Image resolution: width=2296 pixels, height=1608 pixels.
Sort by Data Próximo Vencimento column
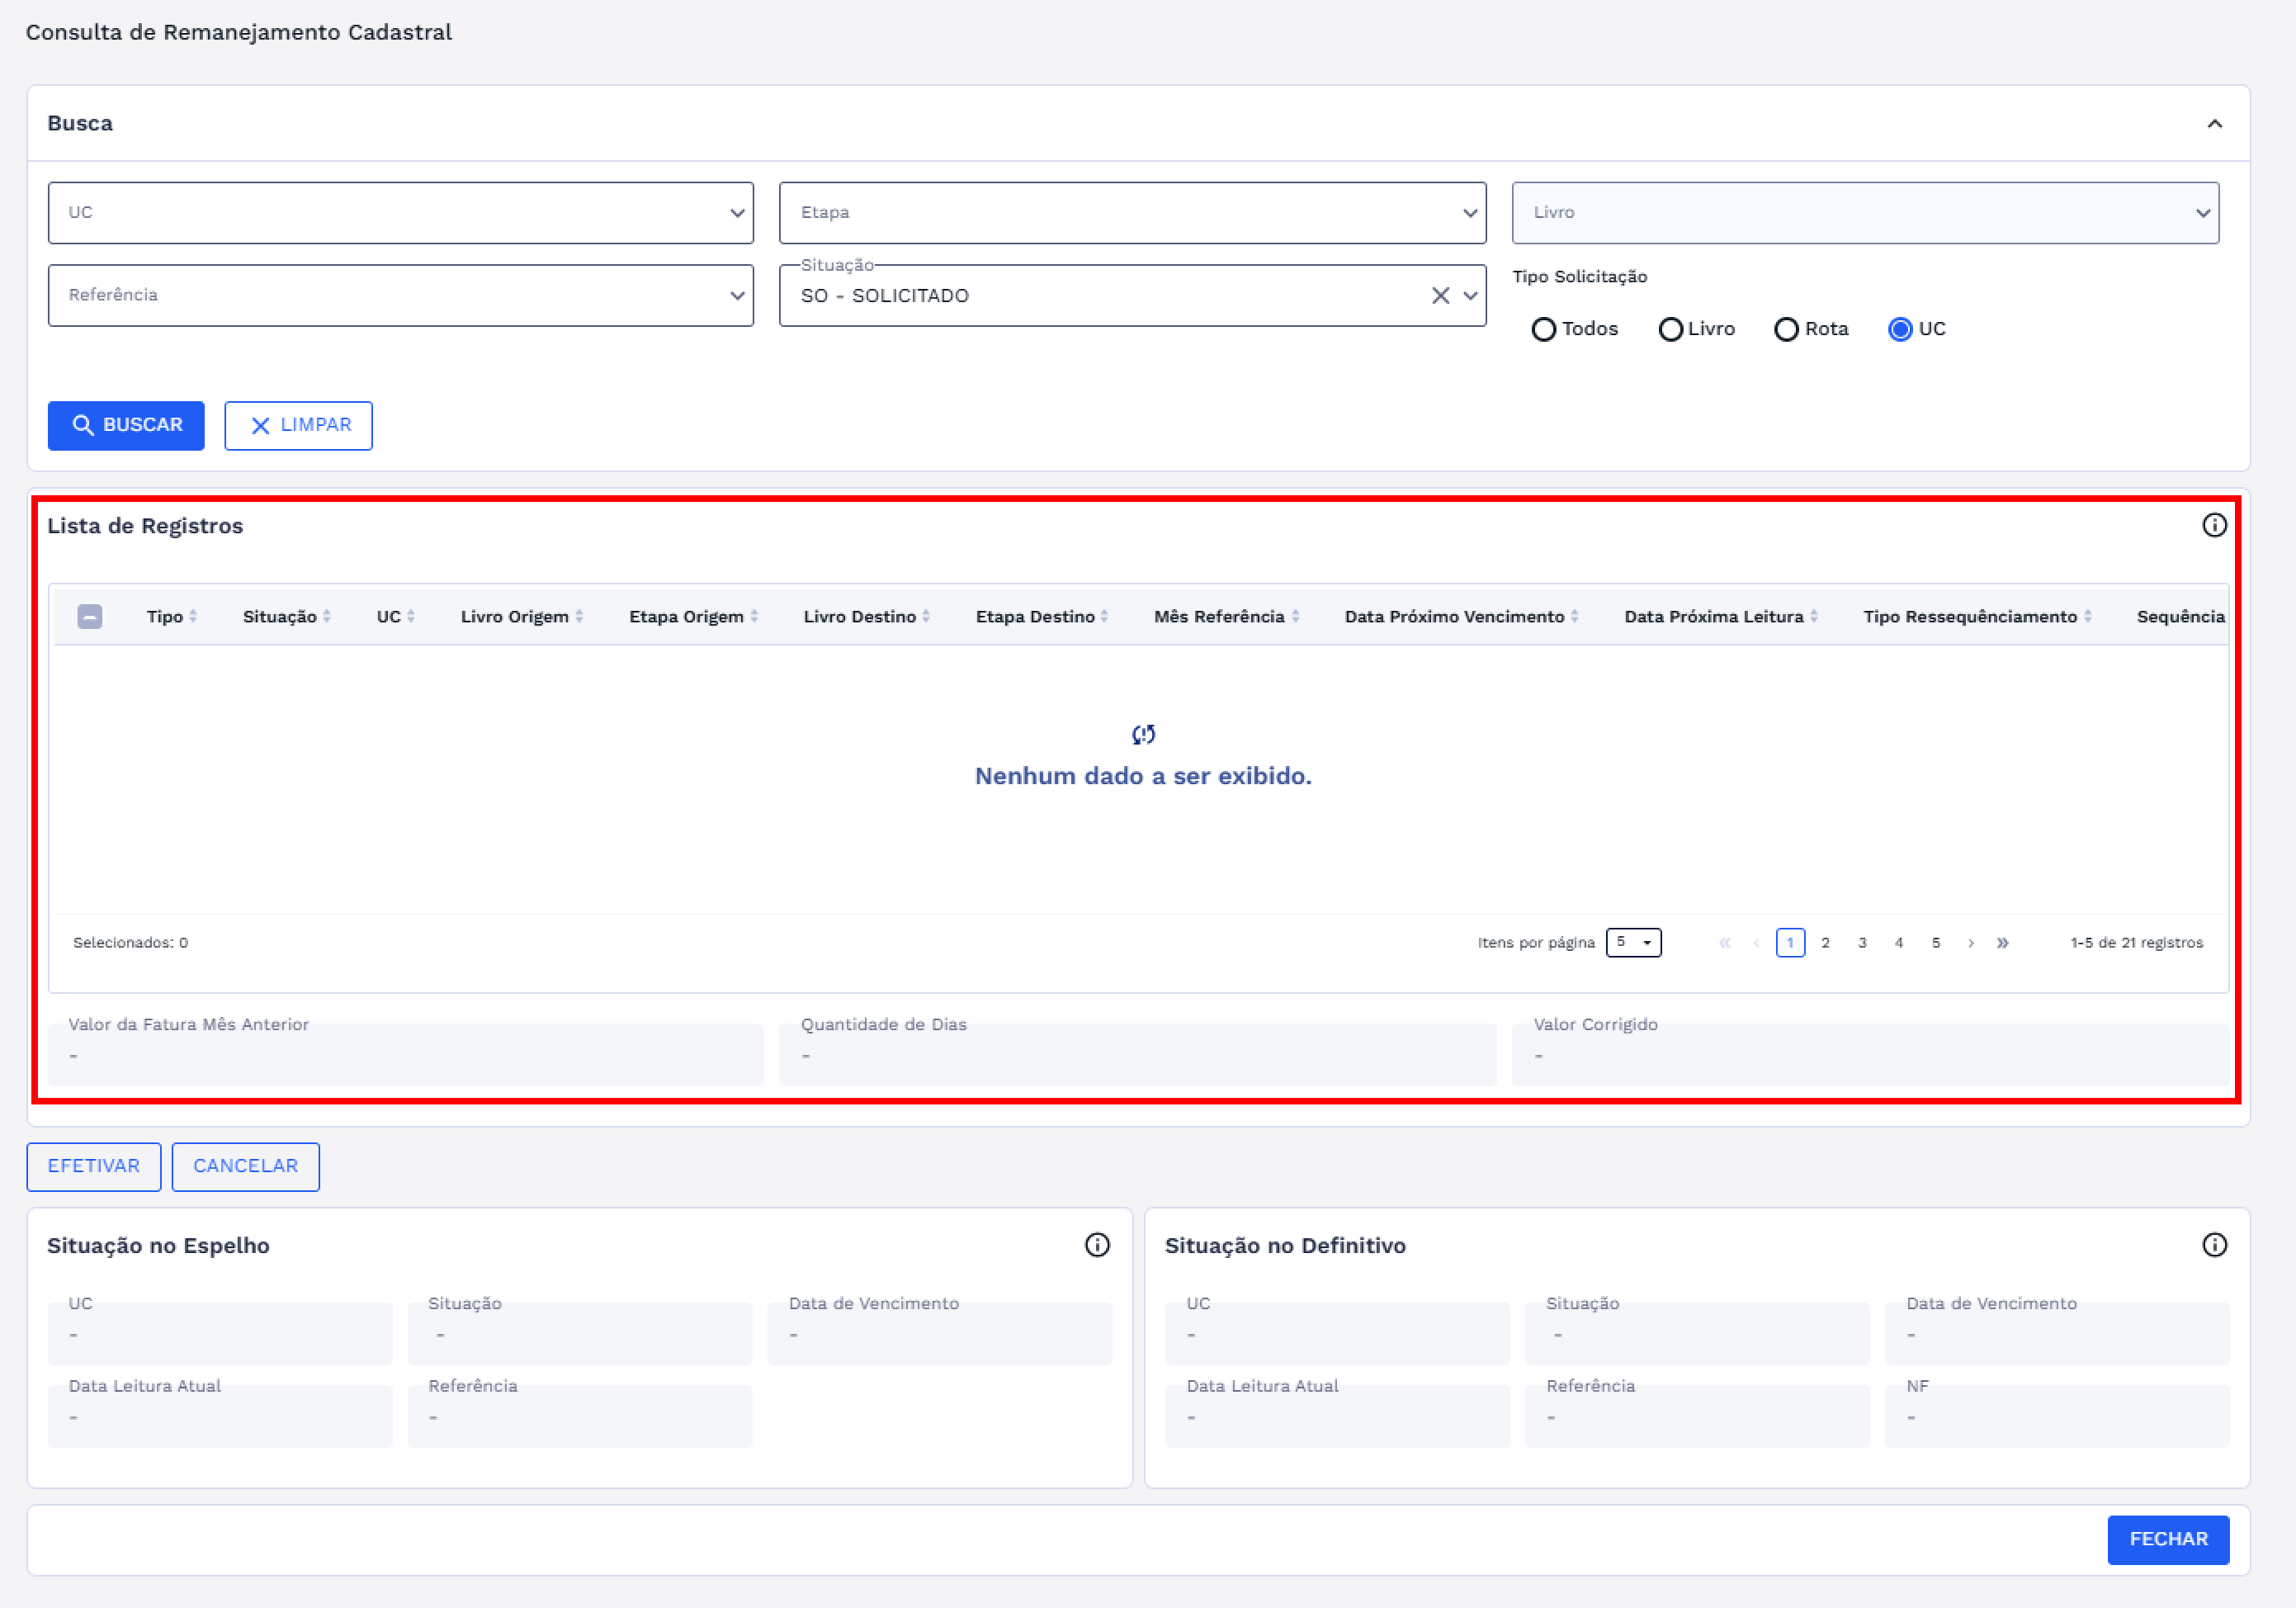coord(1461,616)
